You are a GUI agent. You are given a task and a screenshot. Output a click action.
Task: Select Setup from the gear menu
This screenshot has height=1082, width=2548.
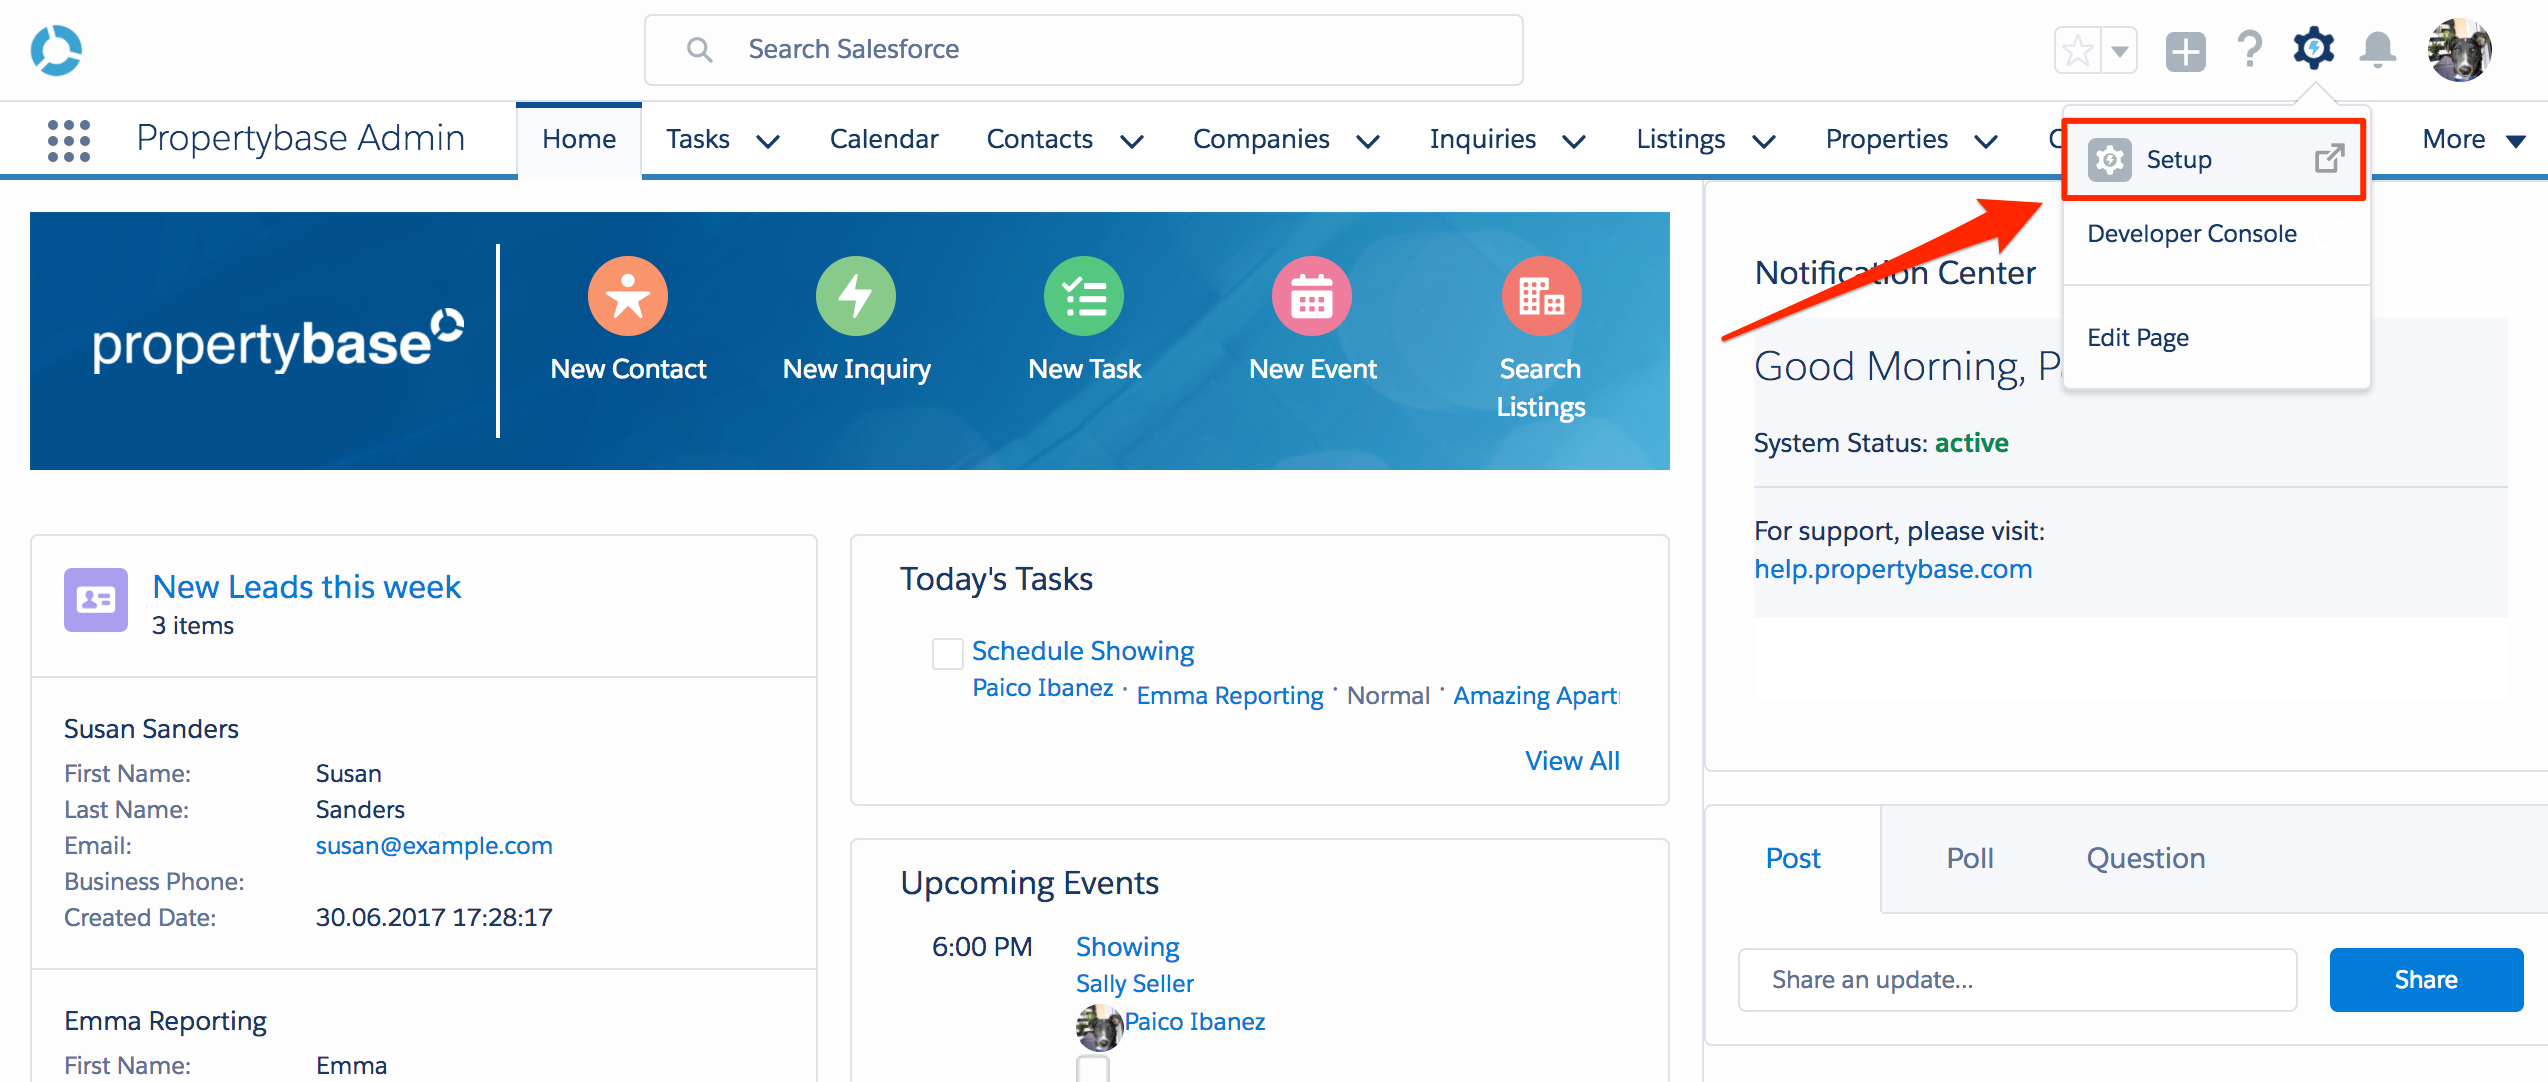coord(2214,160)
